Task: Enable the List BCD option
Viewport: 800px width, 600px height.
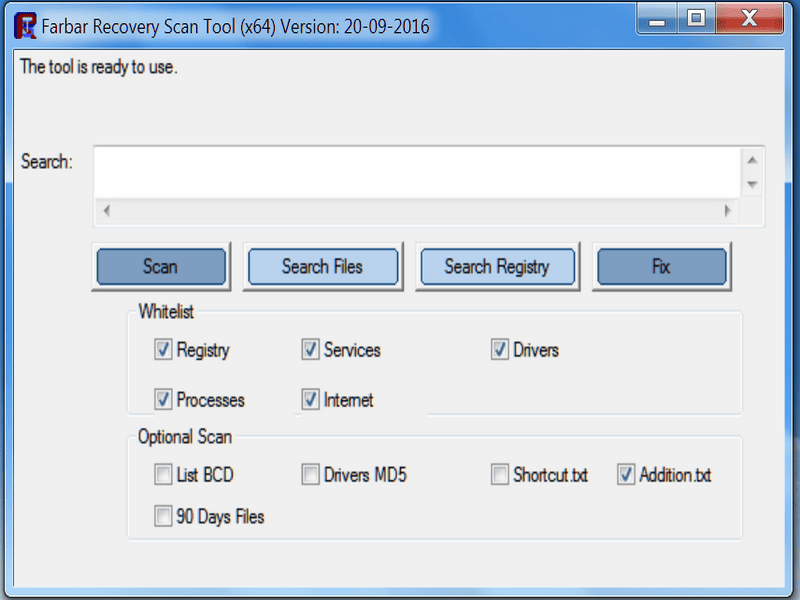Action: click(163, 474)
